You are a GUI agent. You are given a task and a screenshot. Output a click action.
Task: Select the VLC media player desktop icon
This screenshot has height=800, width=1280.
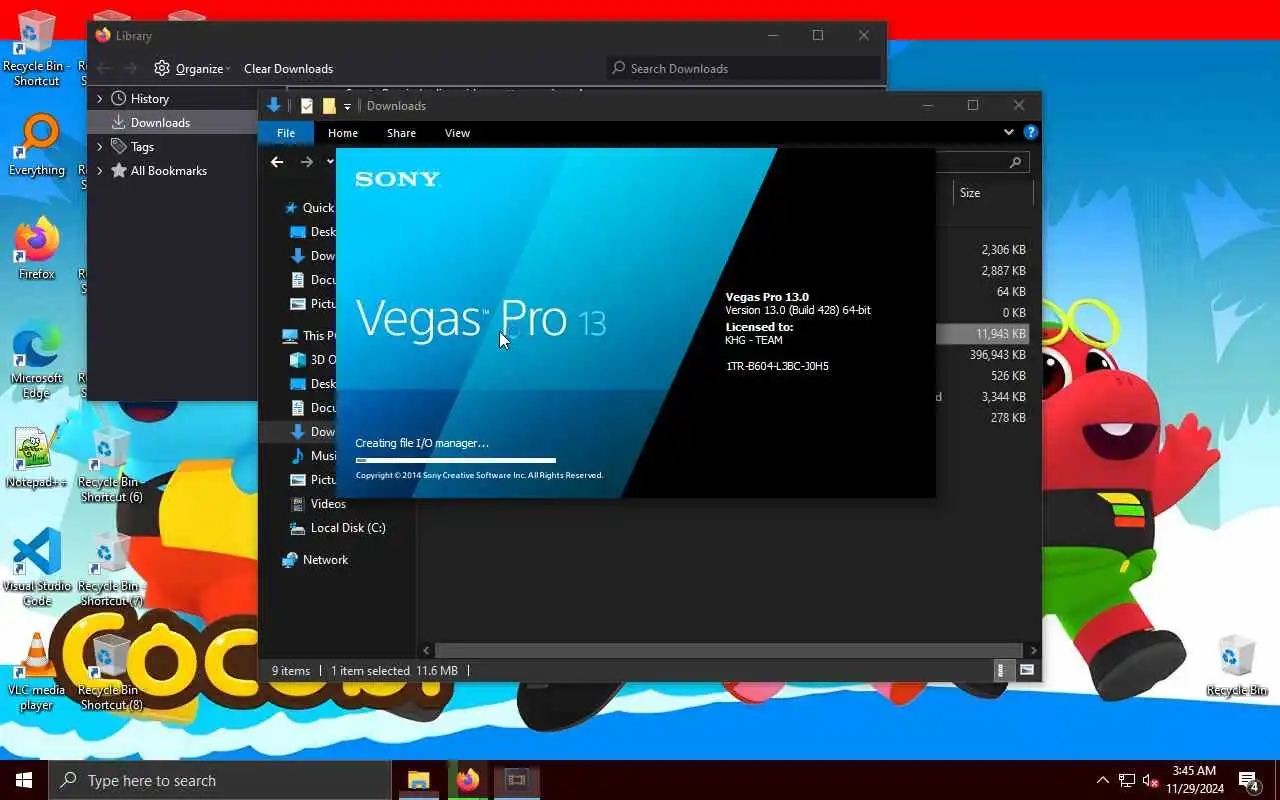coord(37,672)
